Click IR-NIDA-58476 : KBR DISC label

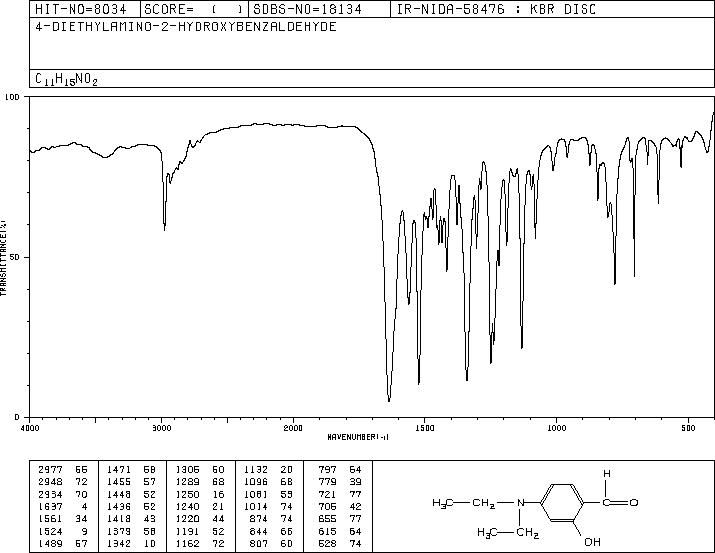click(x=497, y=9)
